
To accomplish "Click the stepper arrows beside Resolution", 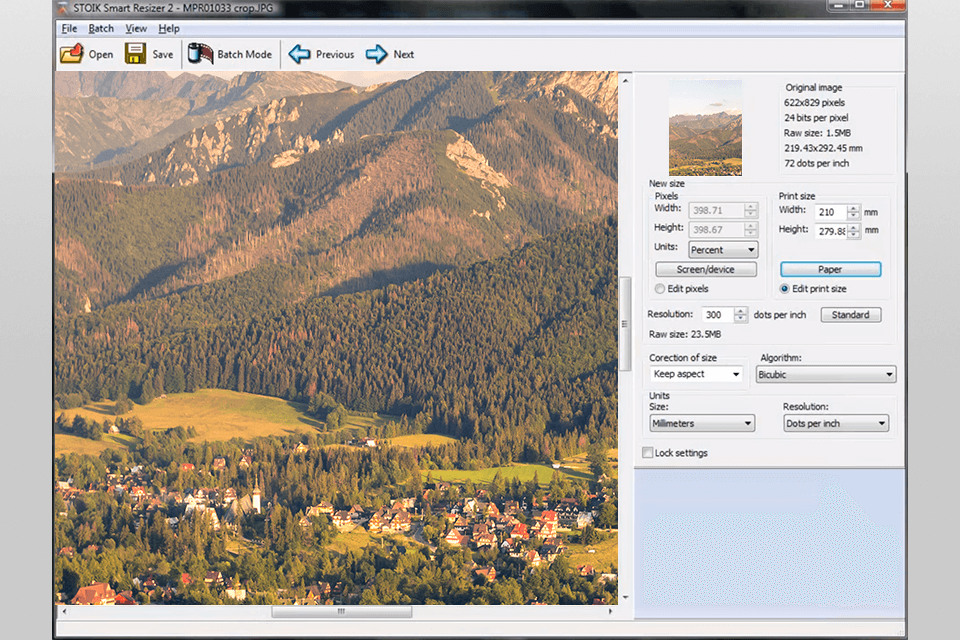I will pyautogui.click(x=741, y=315).
